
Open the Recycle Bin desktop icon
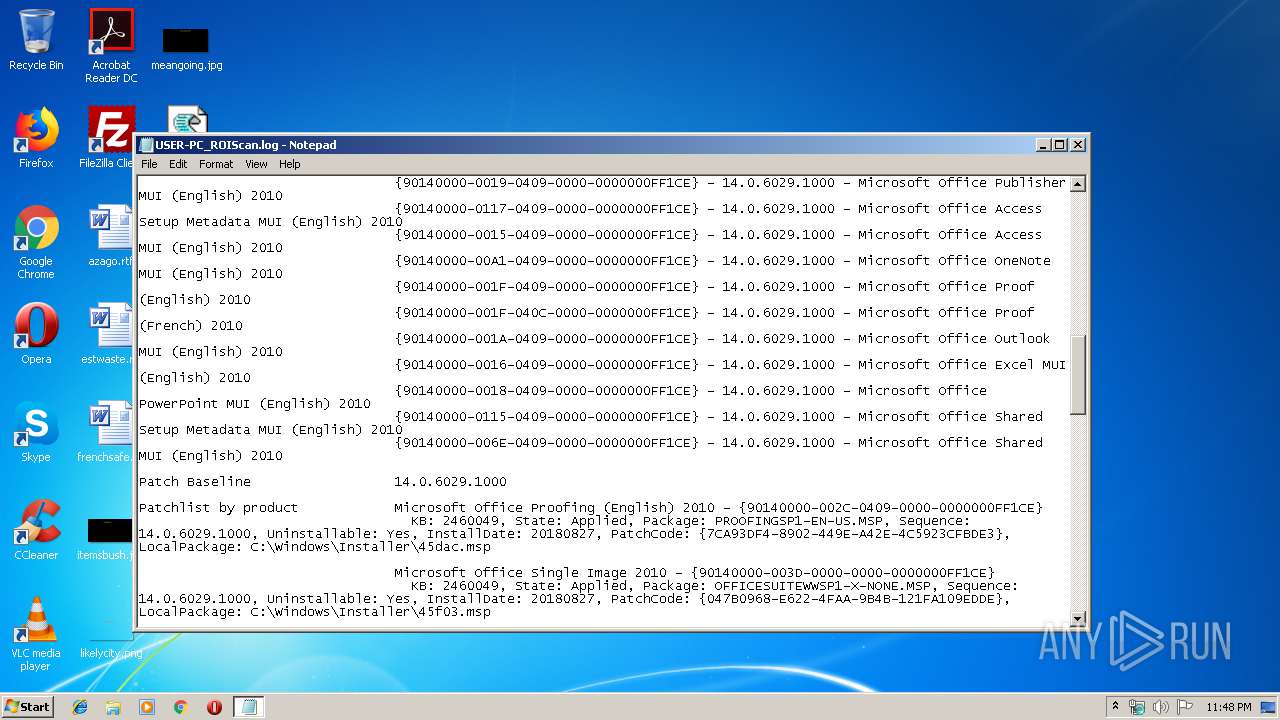tap(36, 40)
